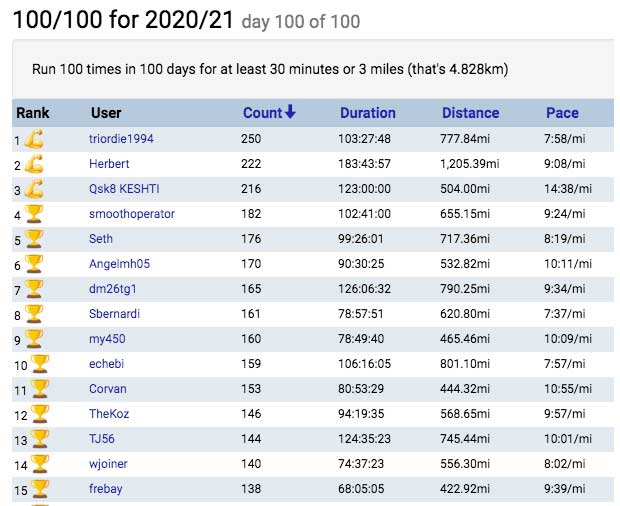View TheKoz's profile page

pyautogui.click(x=109, y=414)
